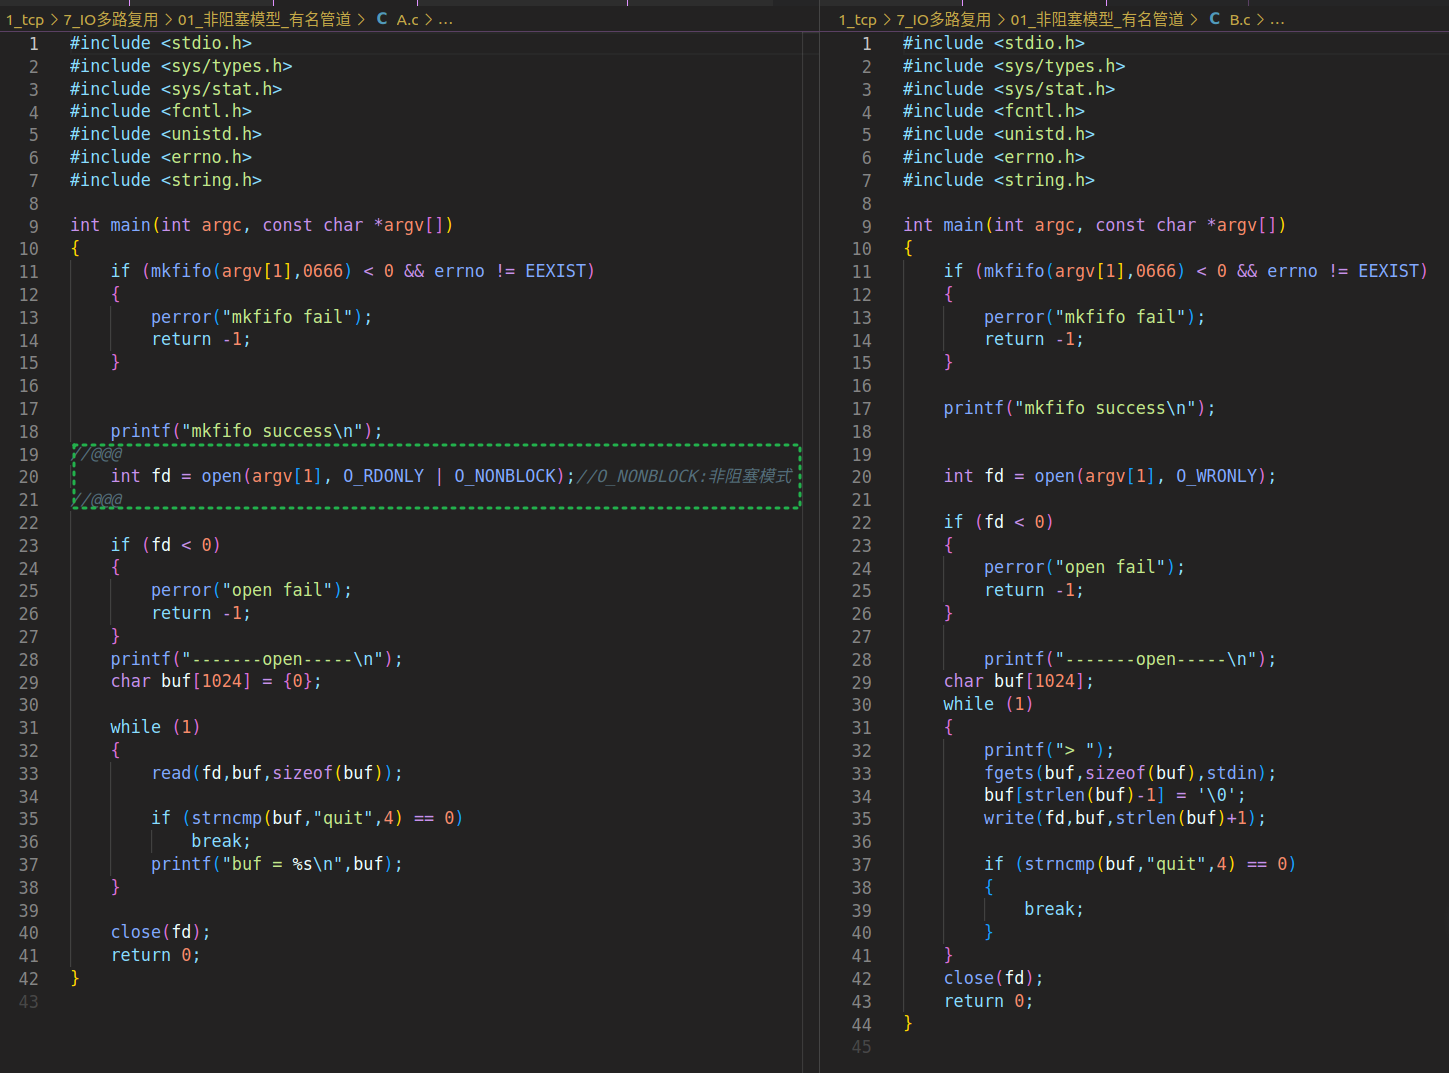Viewport: 1449px width, 1073px height.
Task: Click line number 45 in the B.c gutter
Action: [861, 1047]
